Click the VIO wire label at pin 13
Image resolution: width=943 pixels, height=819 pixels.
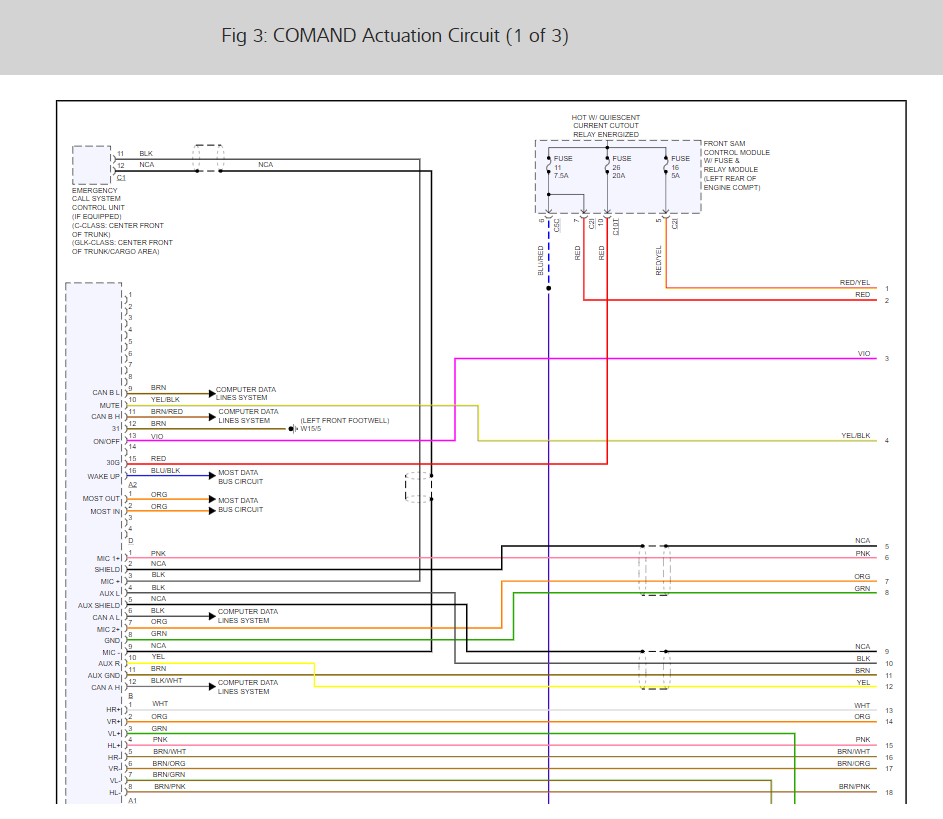point(157,437)
